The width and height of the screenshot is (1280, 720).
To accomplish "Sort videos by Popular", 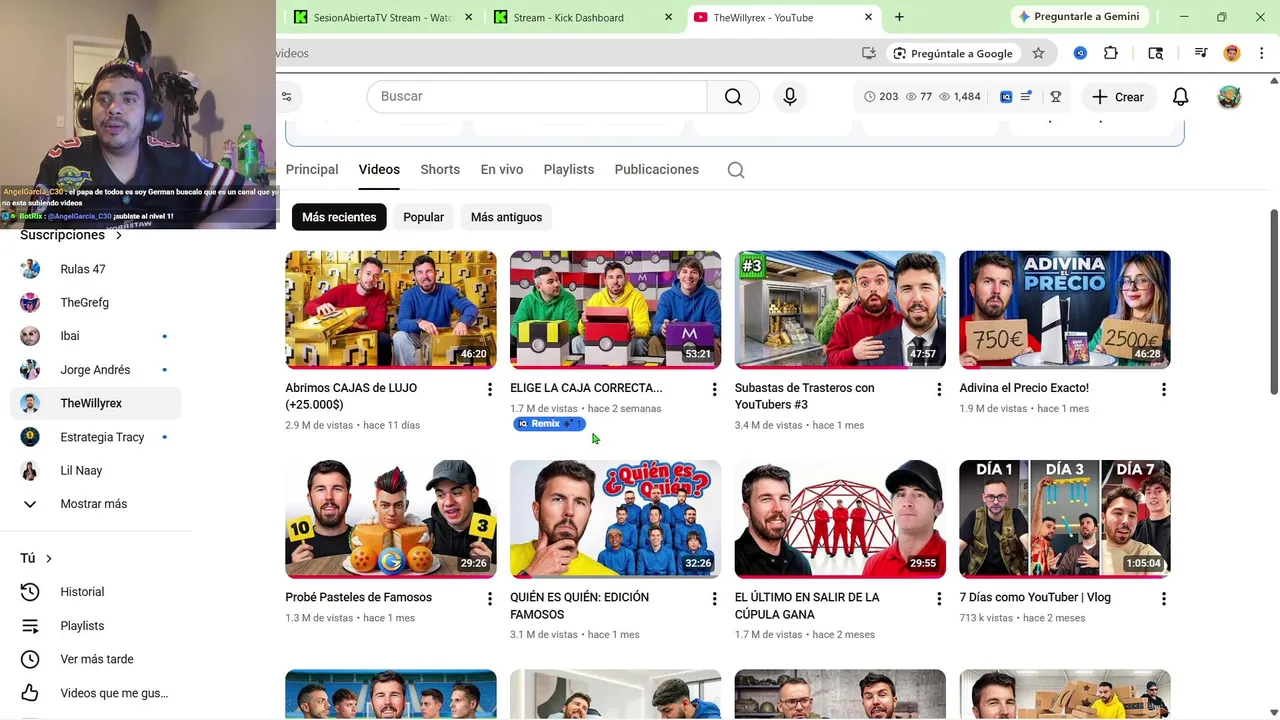I will click(x=423, y=217).
